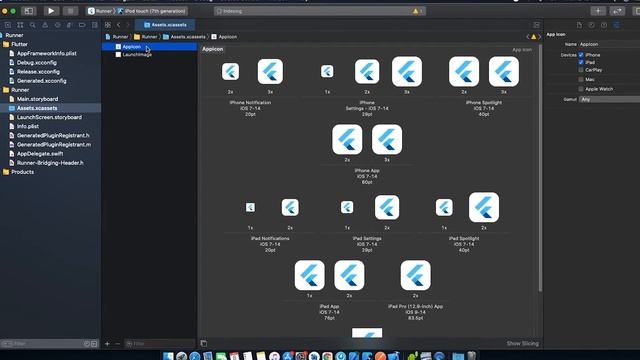Show the History inspector
The image size is (640, 360).
[591, 25]
